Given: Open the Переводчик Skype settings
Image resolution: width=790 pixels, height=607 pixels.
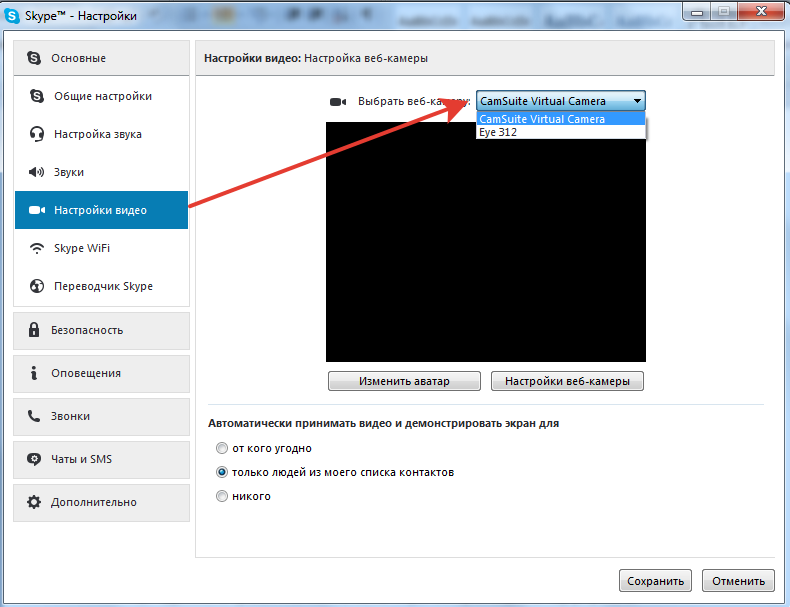Looking at the screenshot, I should [x=101, y=286].
